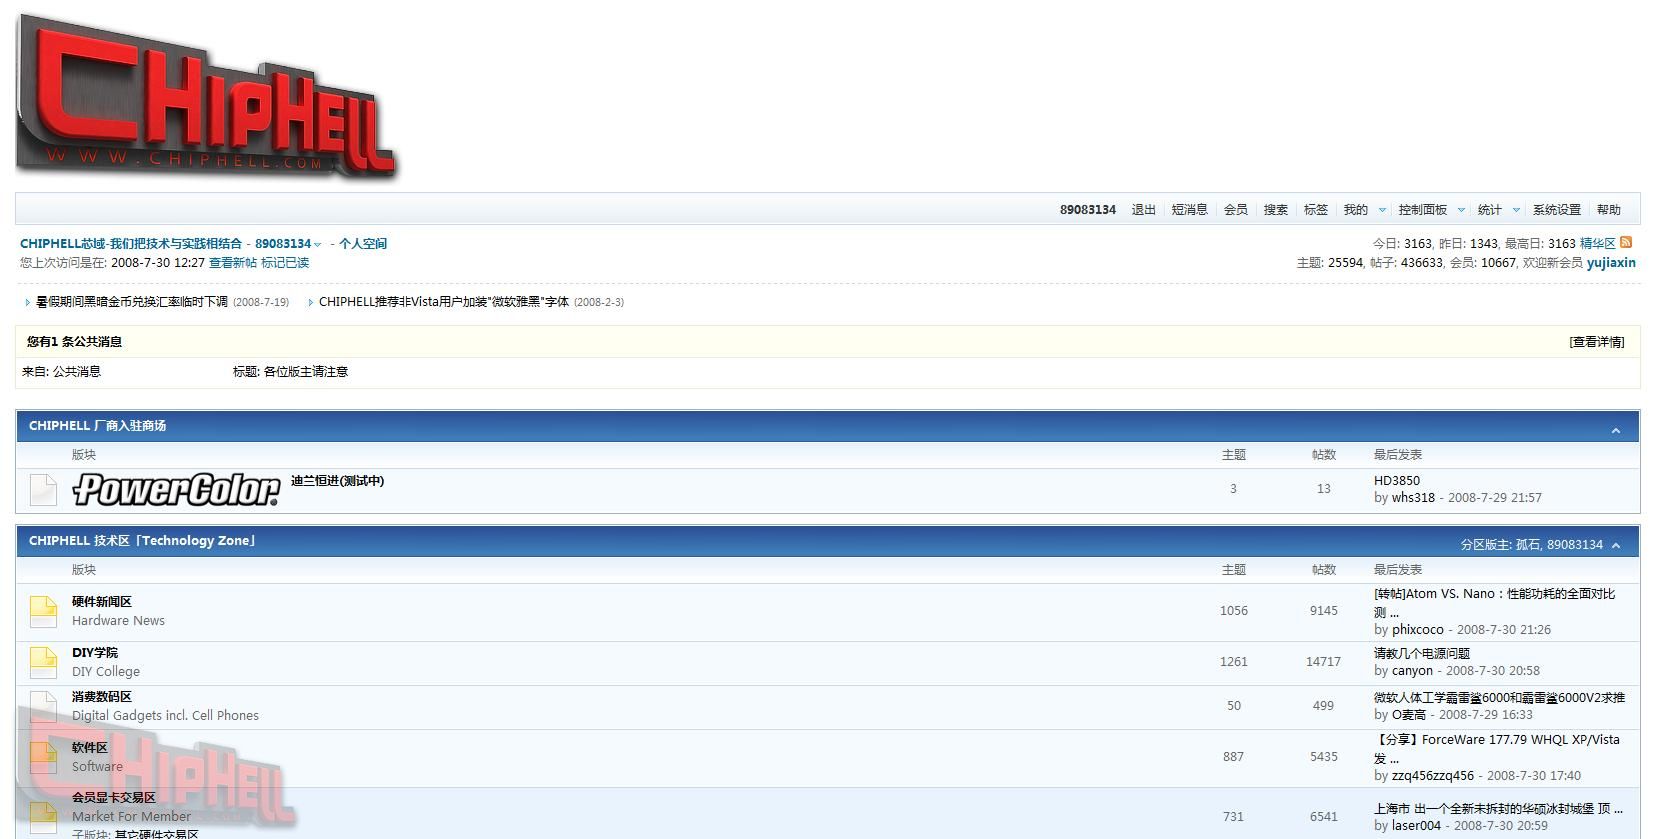Open the 消费数码区 forum
Viewport: 1655px width, 839px height.
(x=102, y=696)
